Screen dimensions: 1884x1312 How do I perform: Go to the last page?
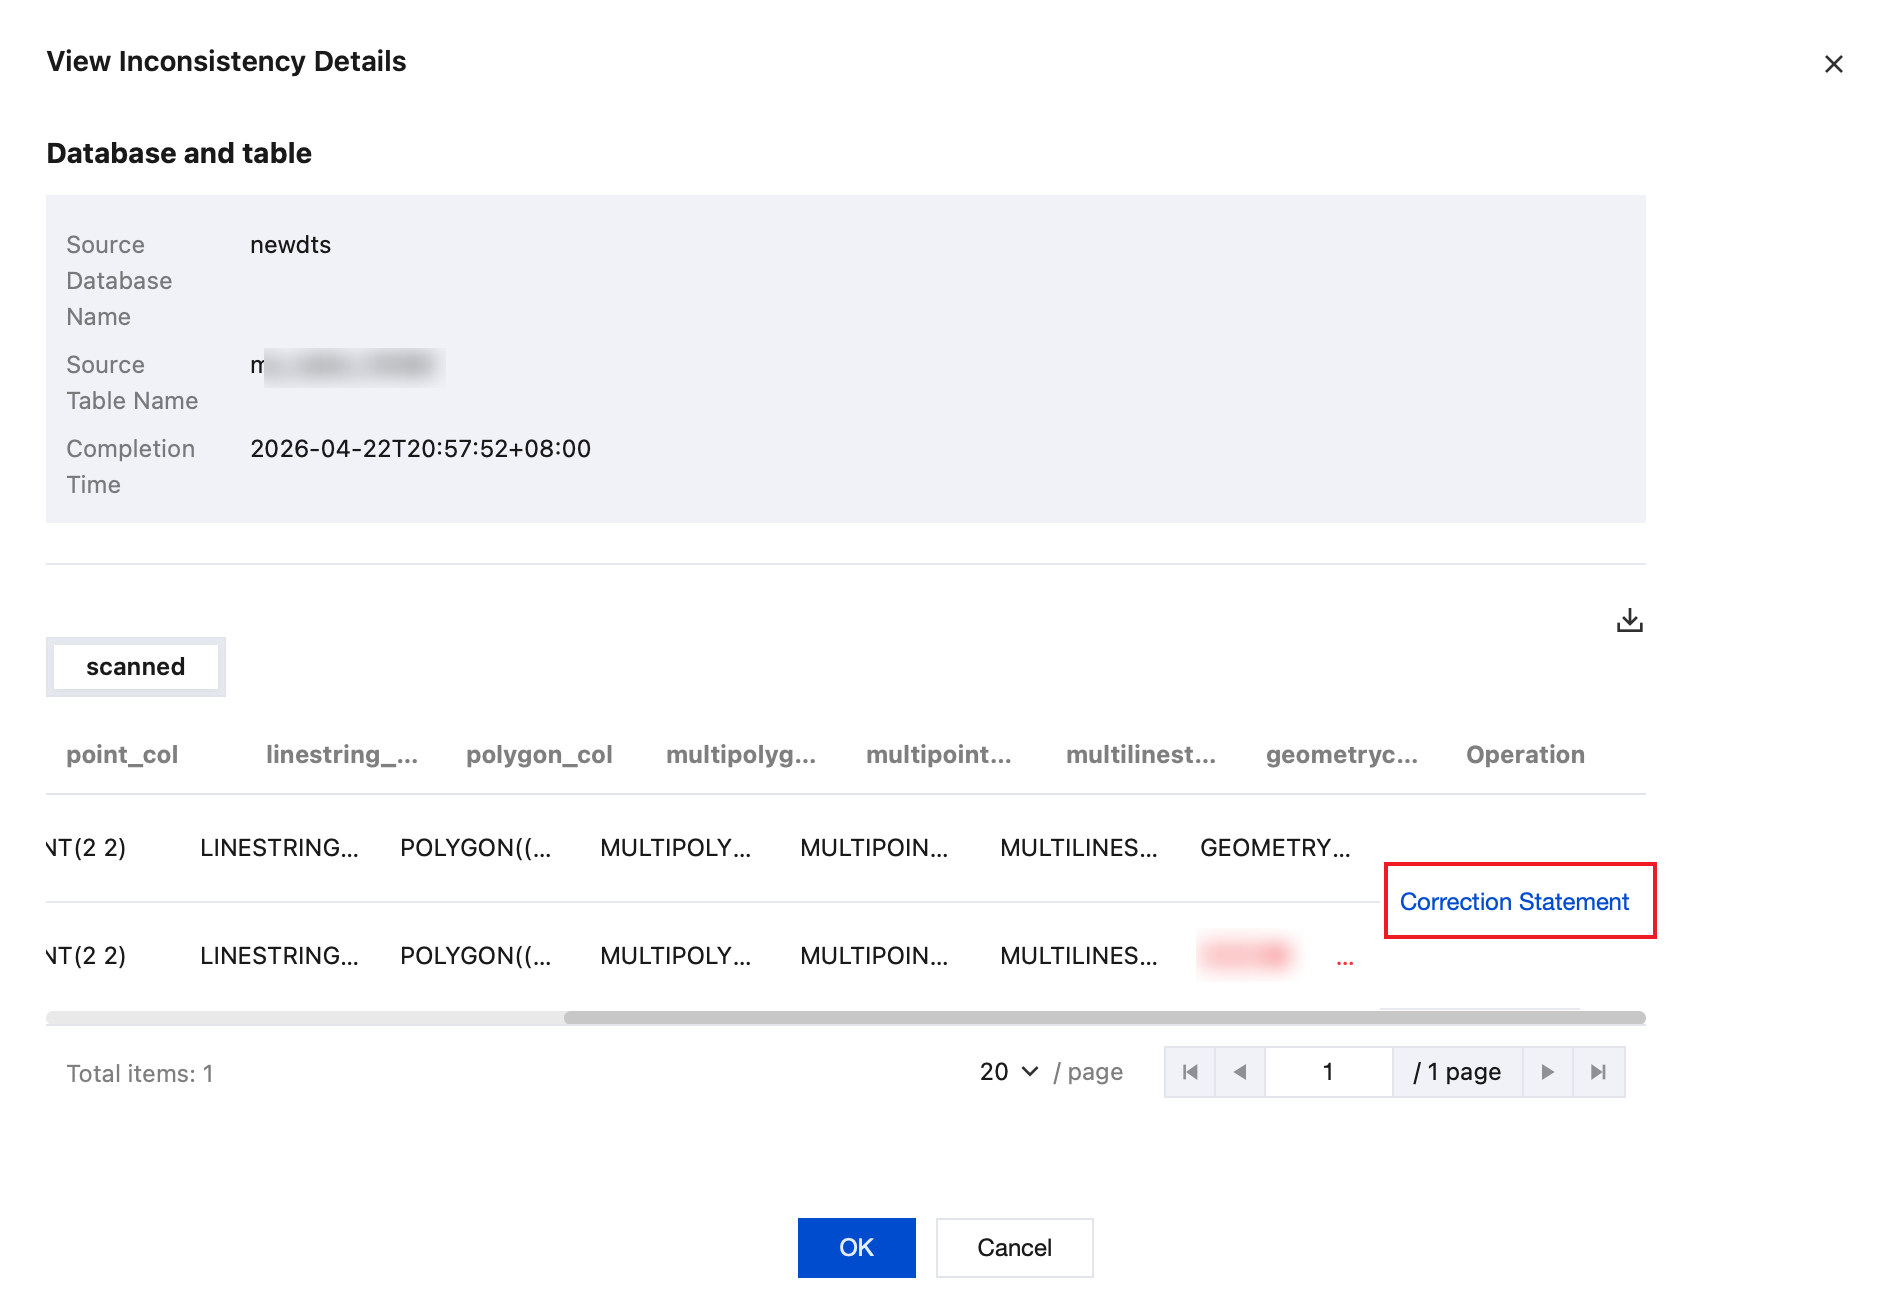[1598, 1072]
